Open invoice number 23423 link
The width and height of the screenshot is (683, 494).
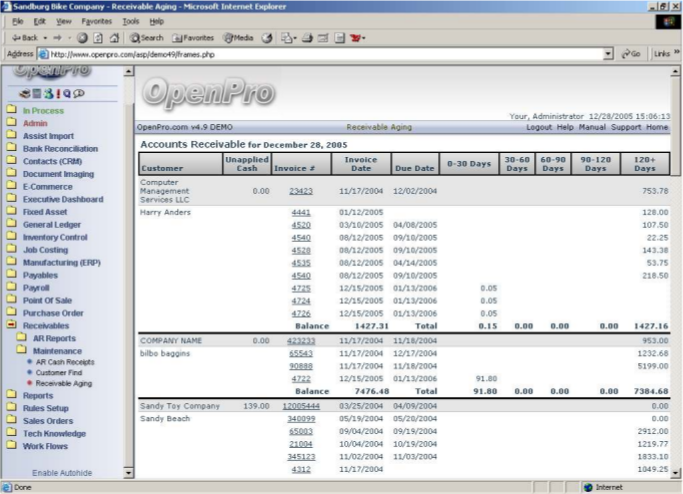tap(301, 190)
